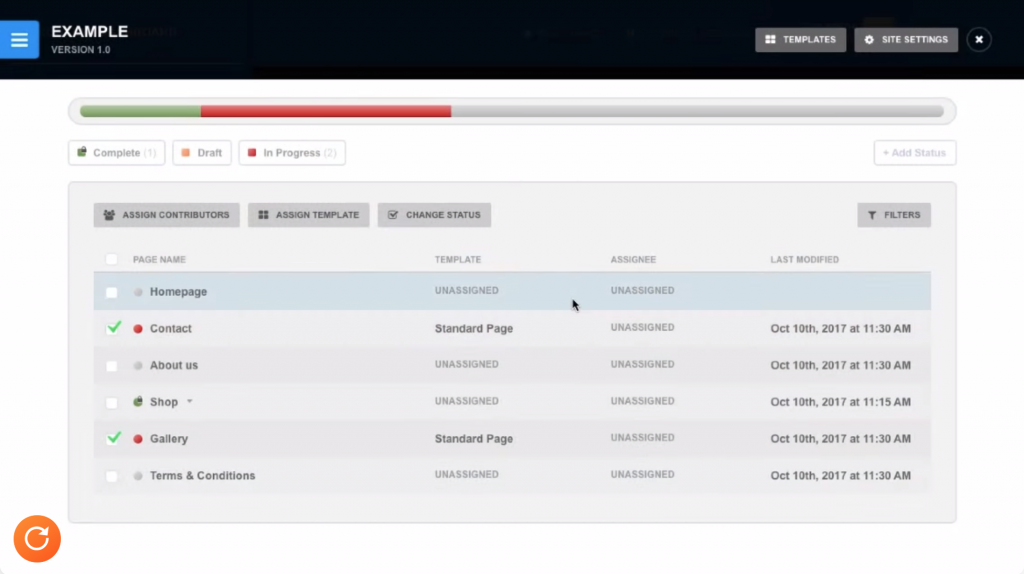Click the gray status dot beside Homepage
1024x574 pixels.
138,292
